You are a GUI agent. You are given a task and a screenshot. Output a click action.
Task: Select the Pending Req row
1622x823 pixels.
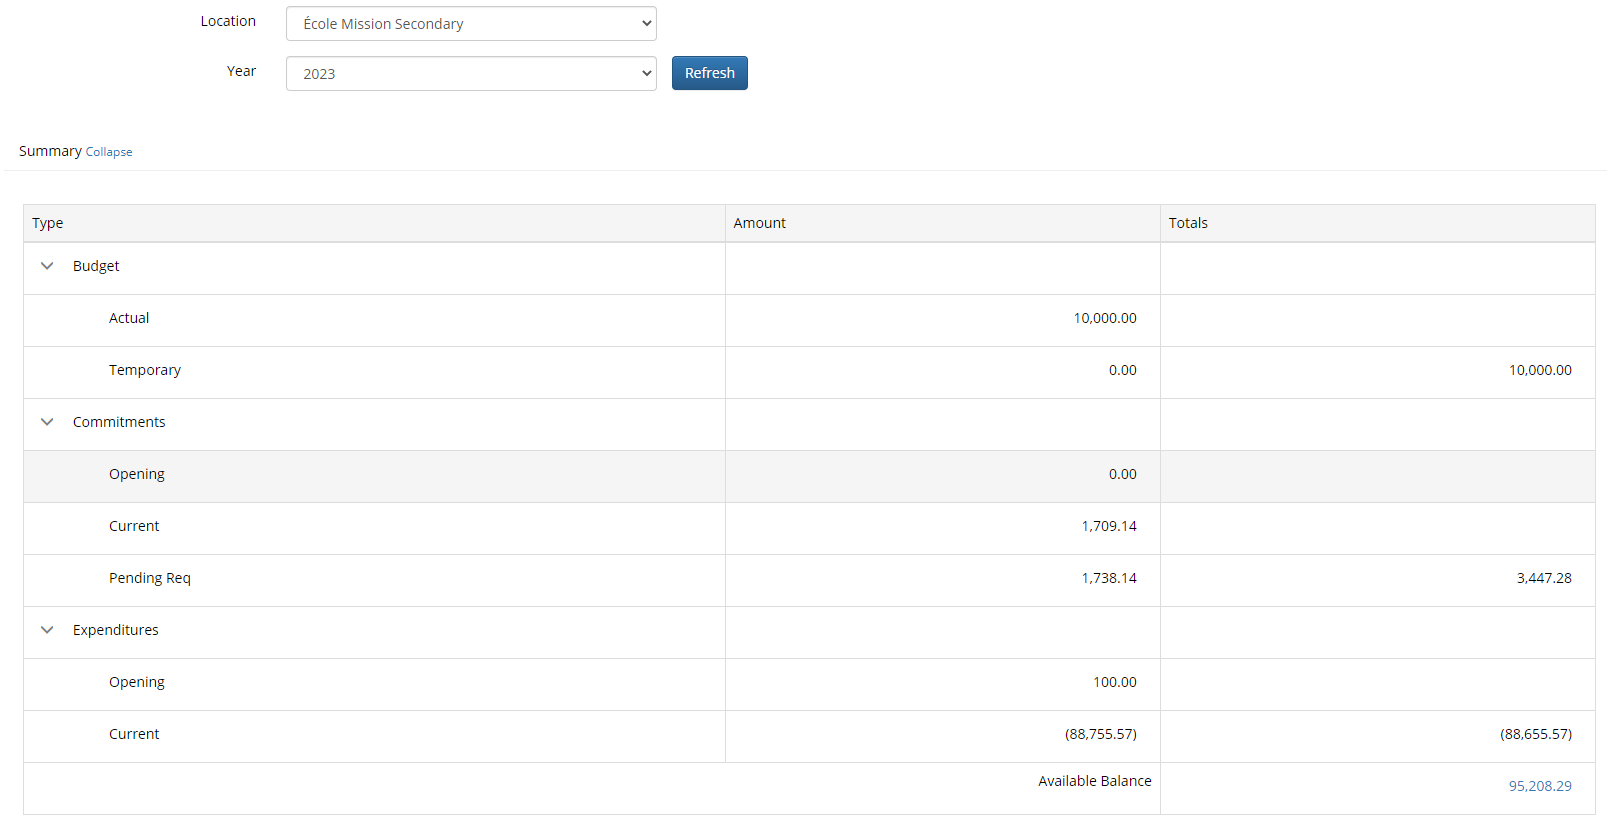150,578
